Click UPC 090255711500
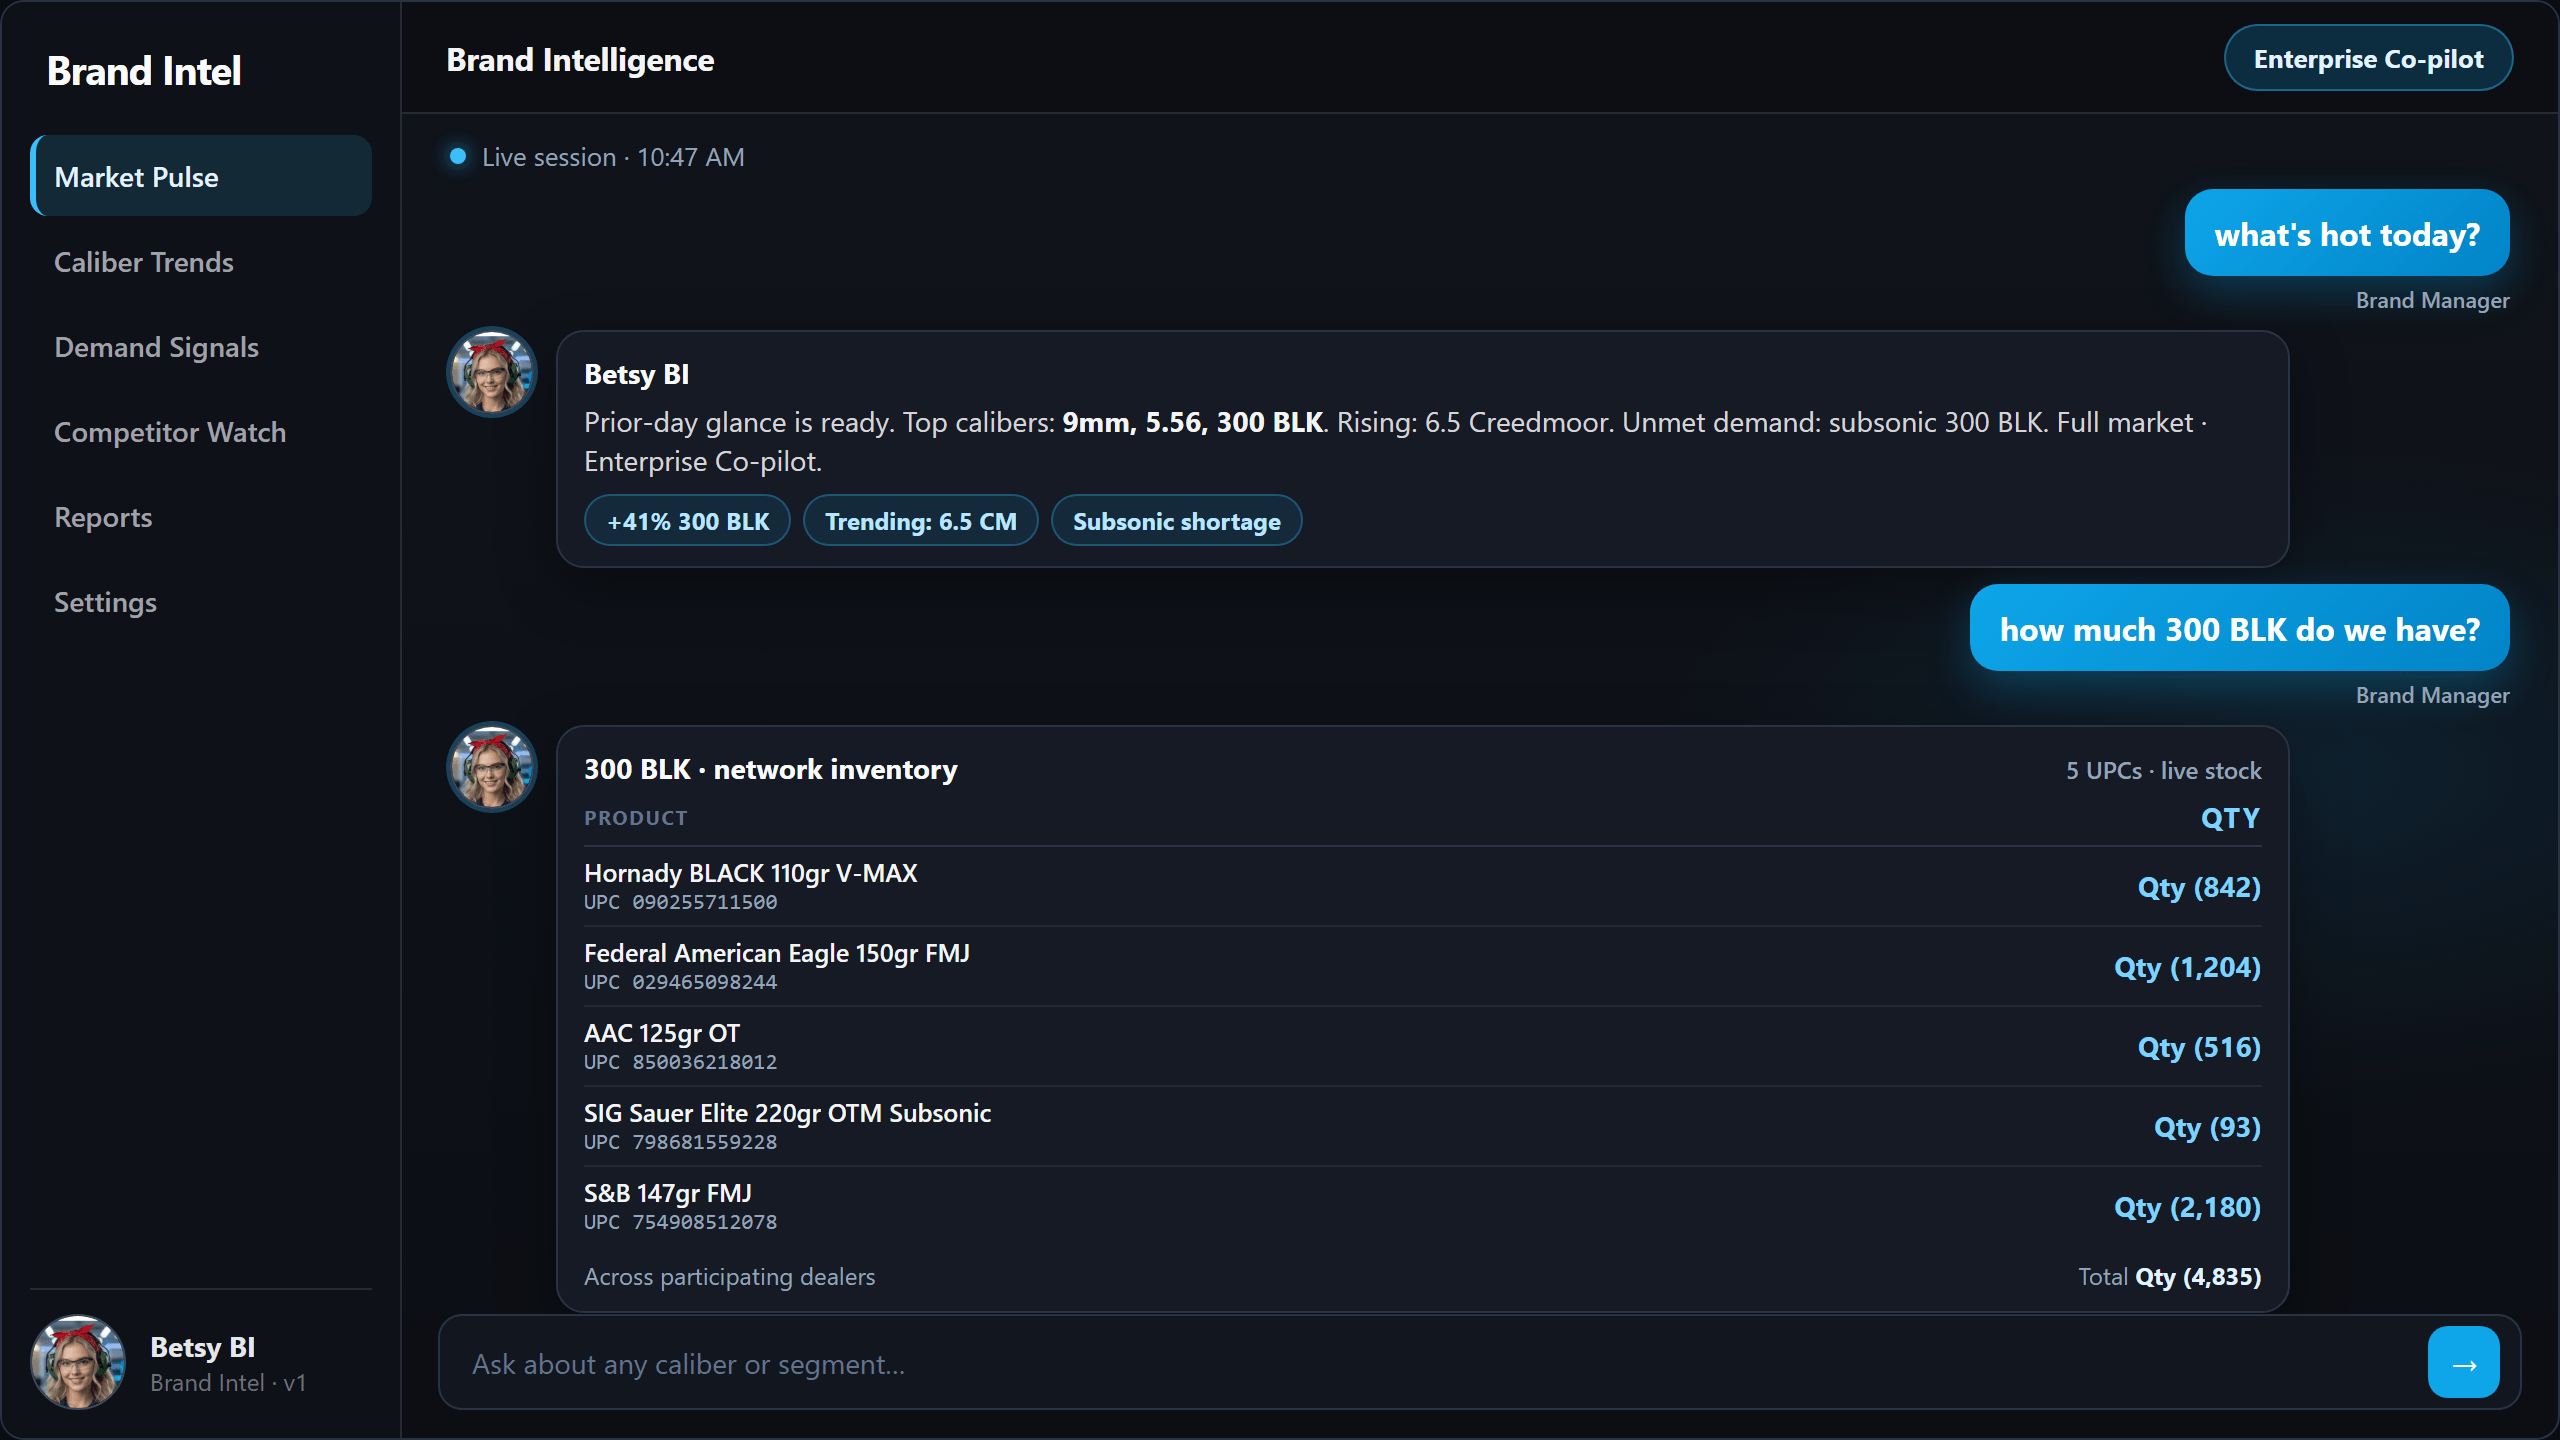This screenshot has width=2560, height=1440. 680,902
